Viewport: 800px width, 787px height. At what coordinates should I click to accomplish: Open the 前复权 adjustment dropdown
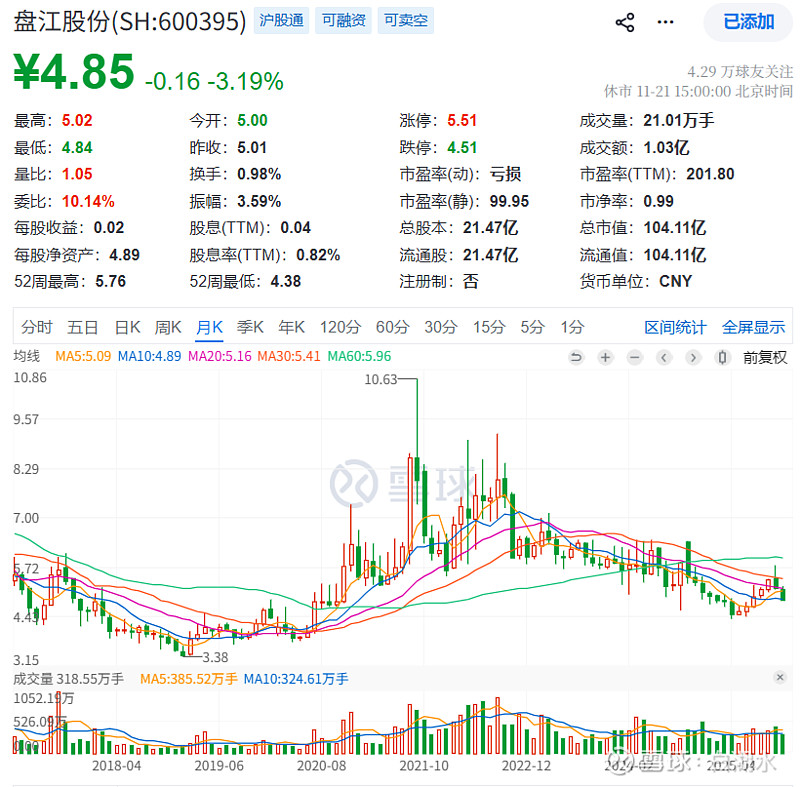765,358
